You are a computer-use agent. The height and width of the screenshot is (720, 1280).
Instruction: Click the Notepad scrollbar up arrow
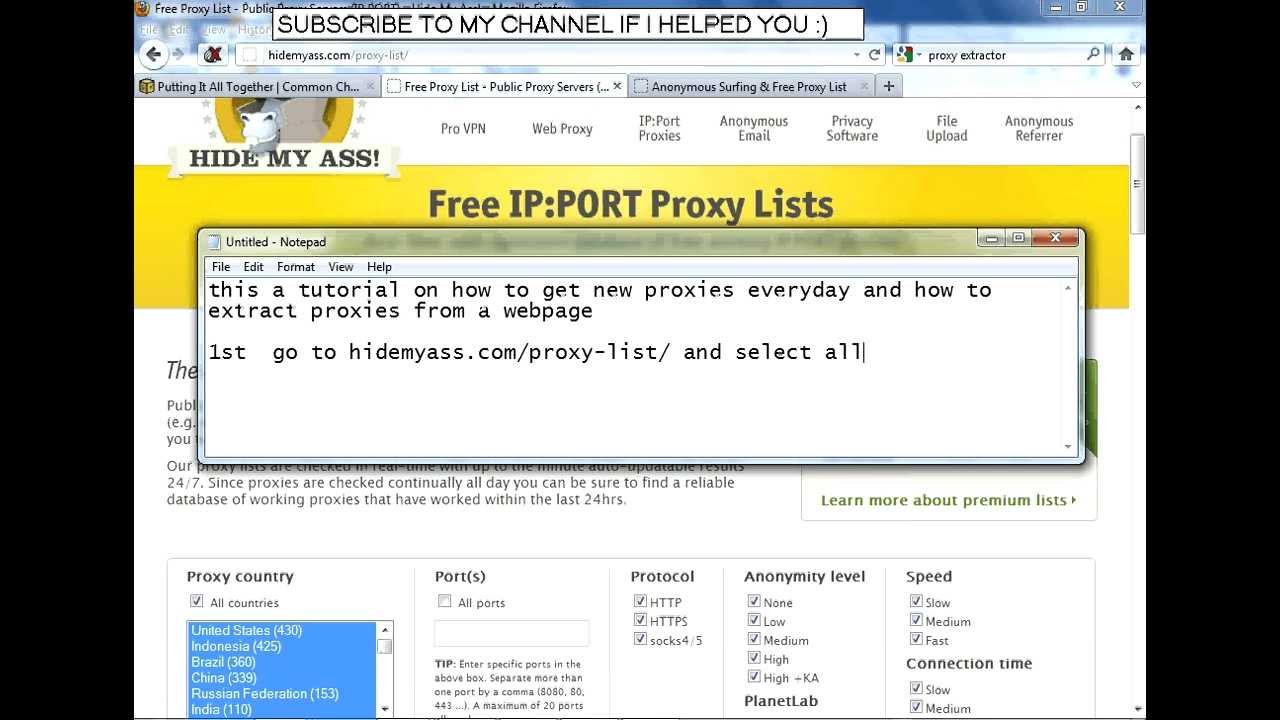tap(1068, 288)
